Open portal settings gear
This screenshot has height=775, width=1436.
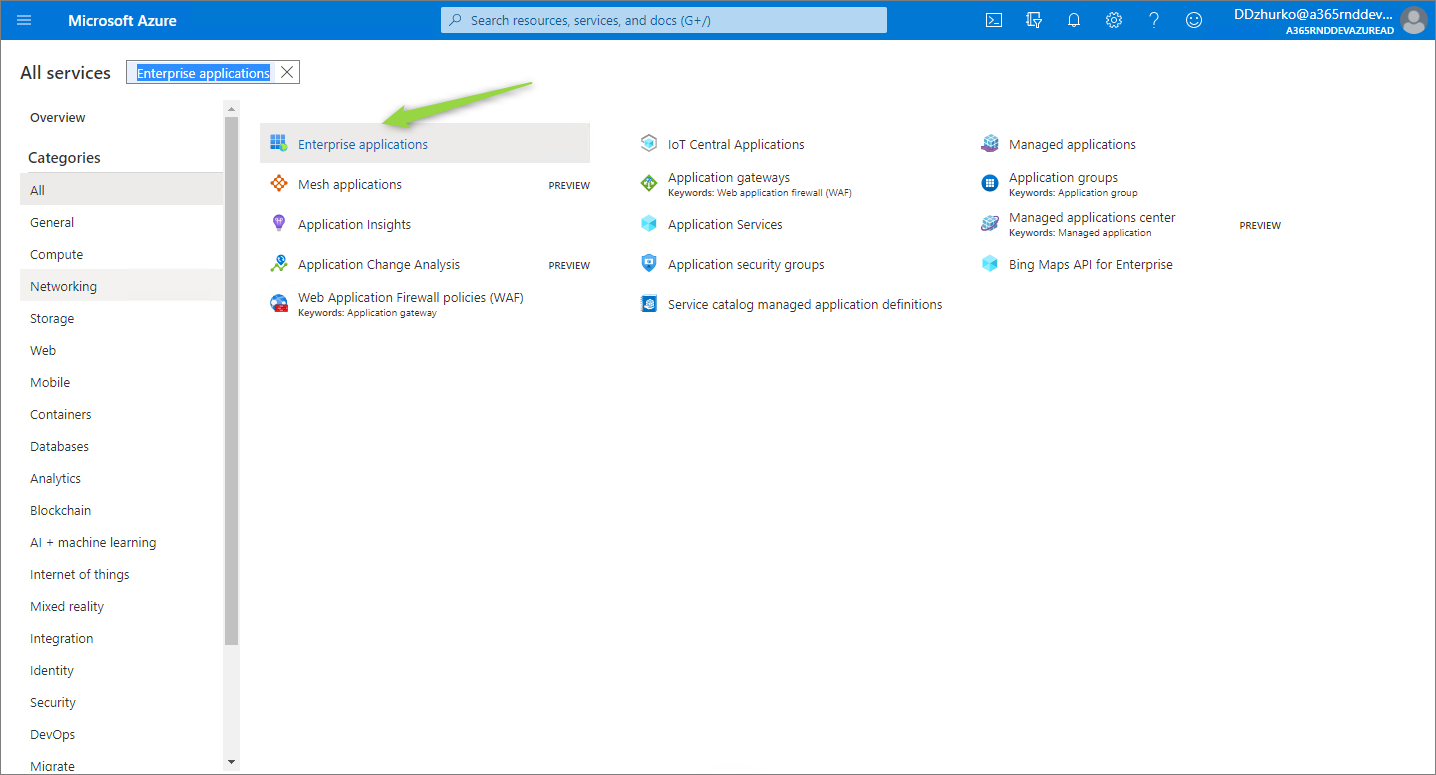coord(1114,20)
